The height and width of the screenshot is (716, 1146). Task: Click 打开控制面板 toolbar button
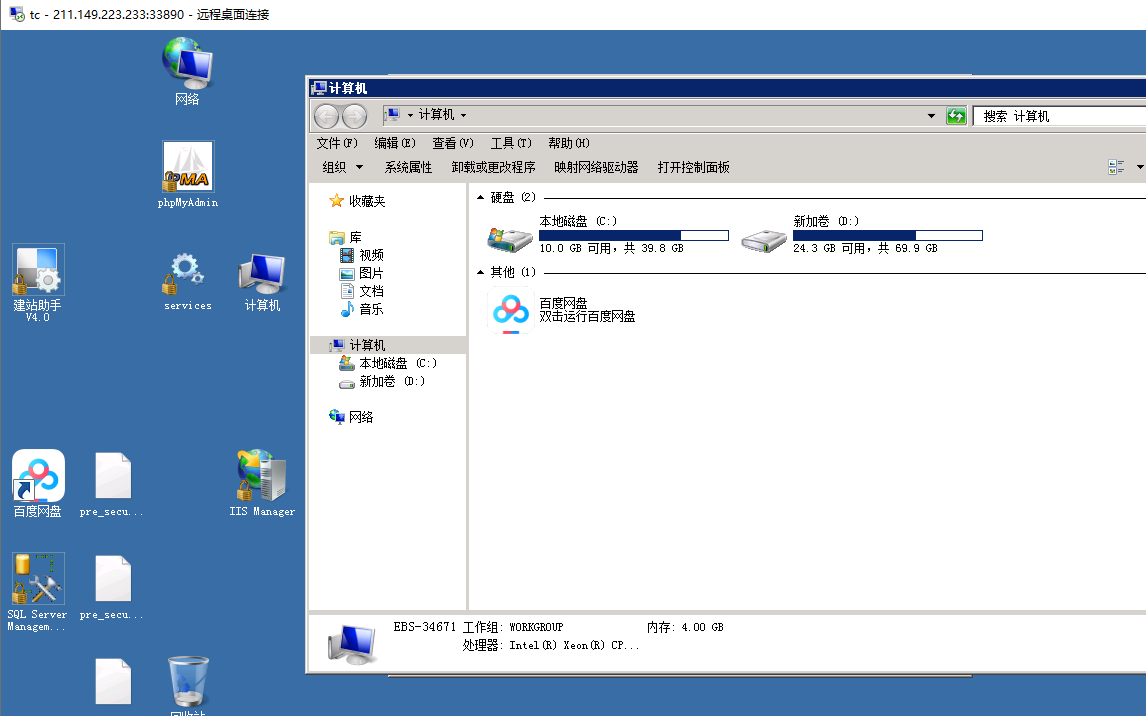pos(694,167)
